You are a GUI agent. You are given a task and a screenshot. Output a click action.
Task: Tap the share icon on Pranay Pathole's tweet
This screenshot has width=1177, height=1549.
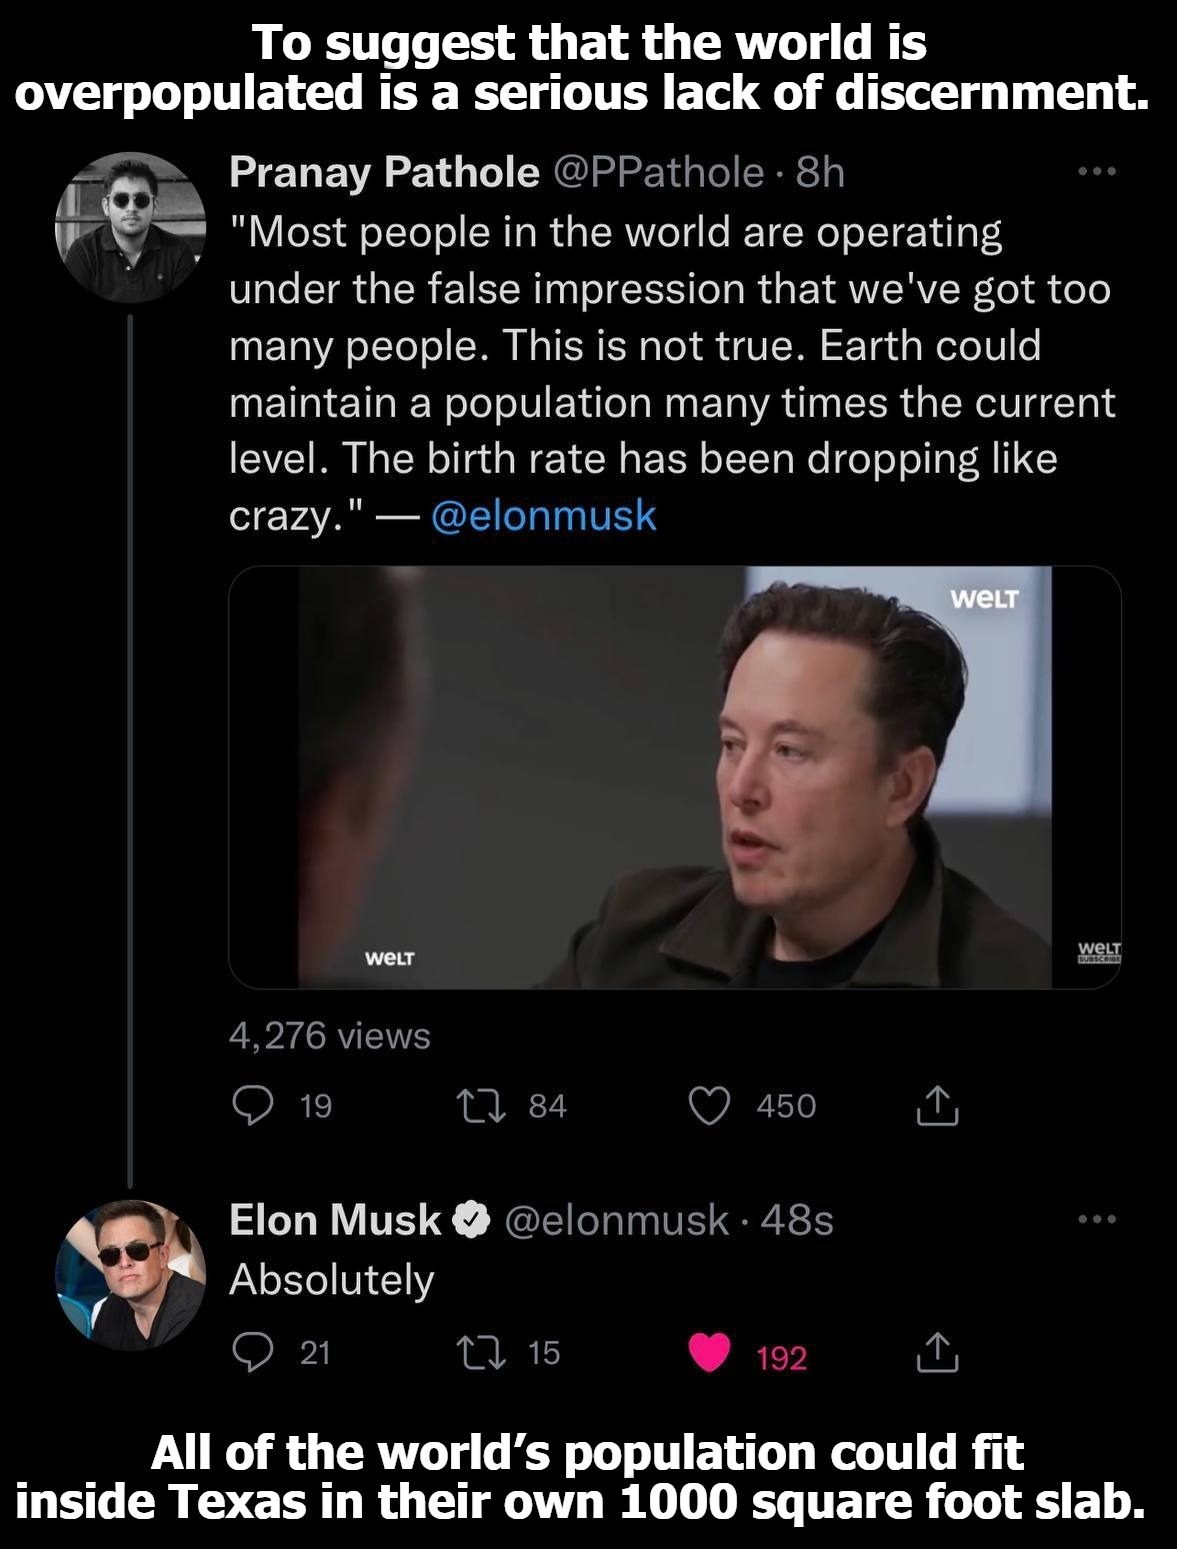point(938,1104)
